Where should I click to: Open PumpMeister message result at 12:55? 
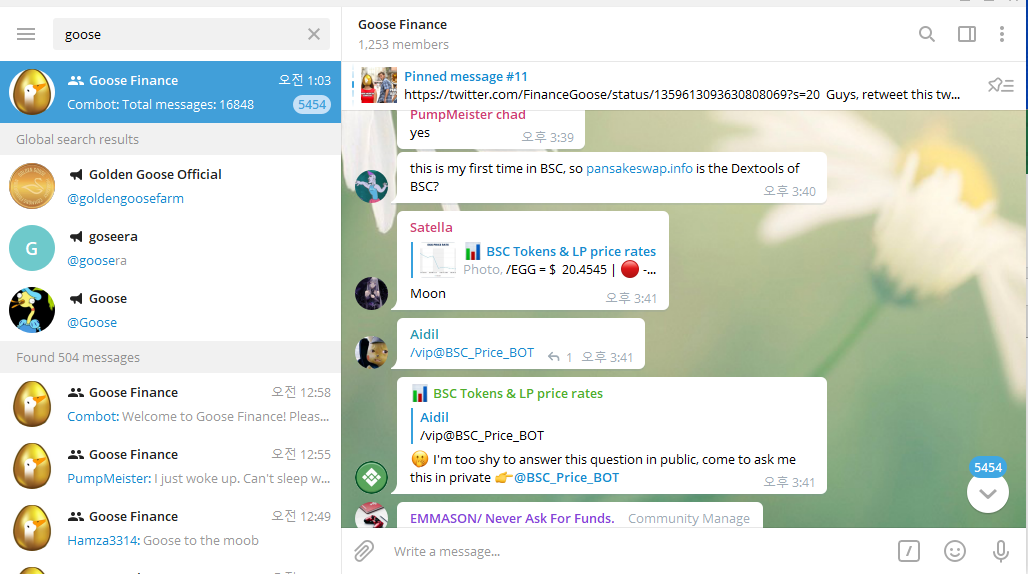click(170, 466)
